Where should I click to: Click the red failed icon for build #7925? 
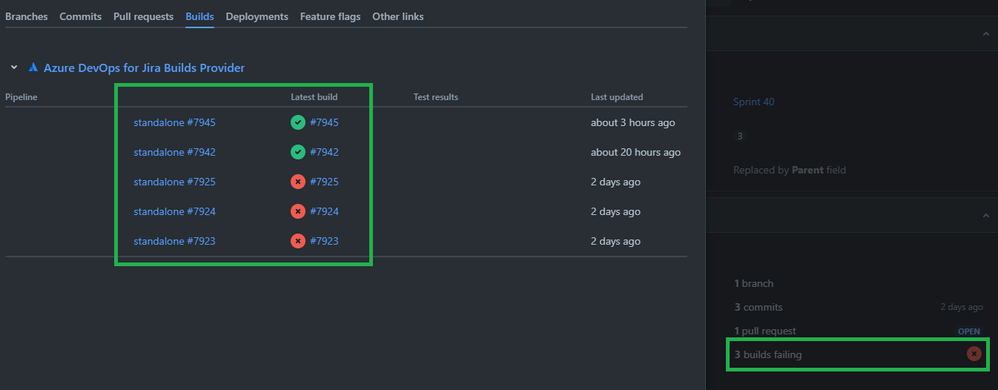point(298,182)
